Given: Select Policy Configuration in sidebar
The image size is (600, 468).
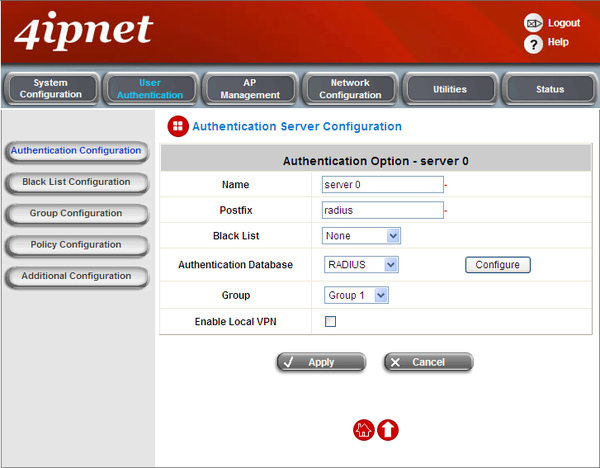Looking at the screenshot, I should [x=77, y=246].
